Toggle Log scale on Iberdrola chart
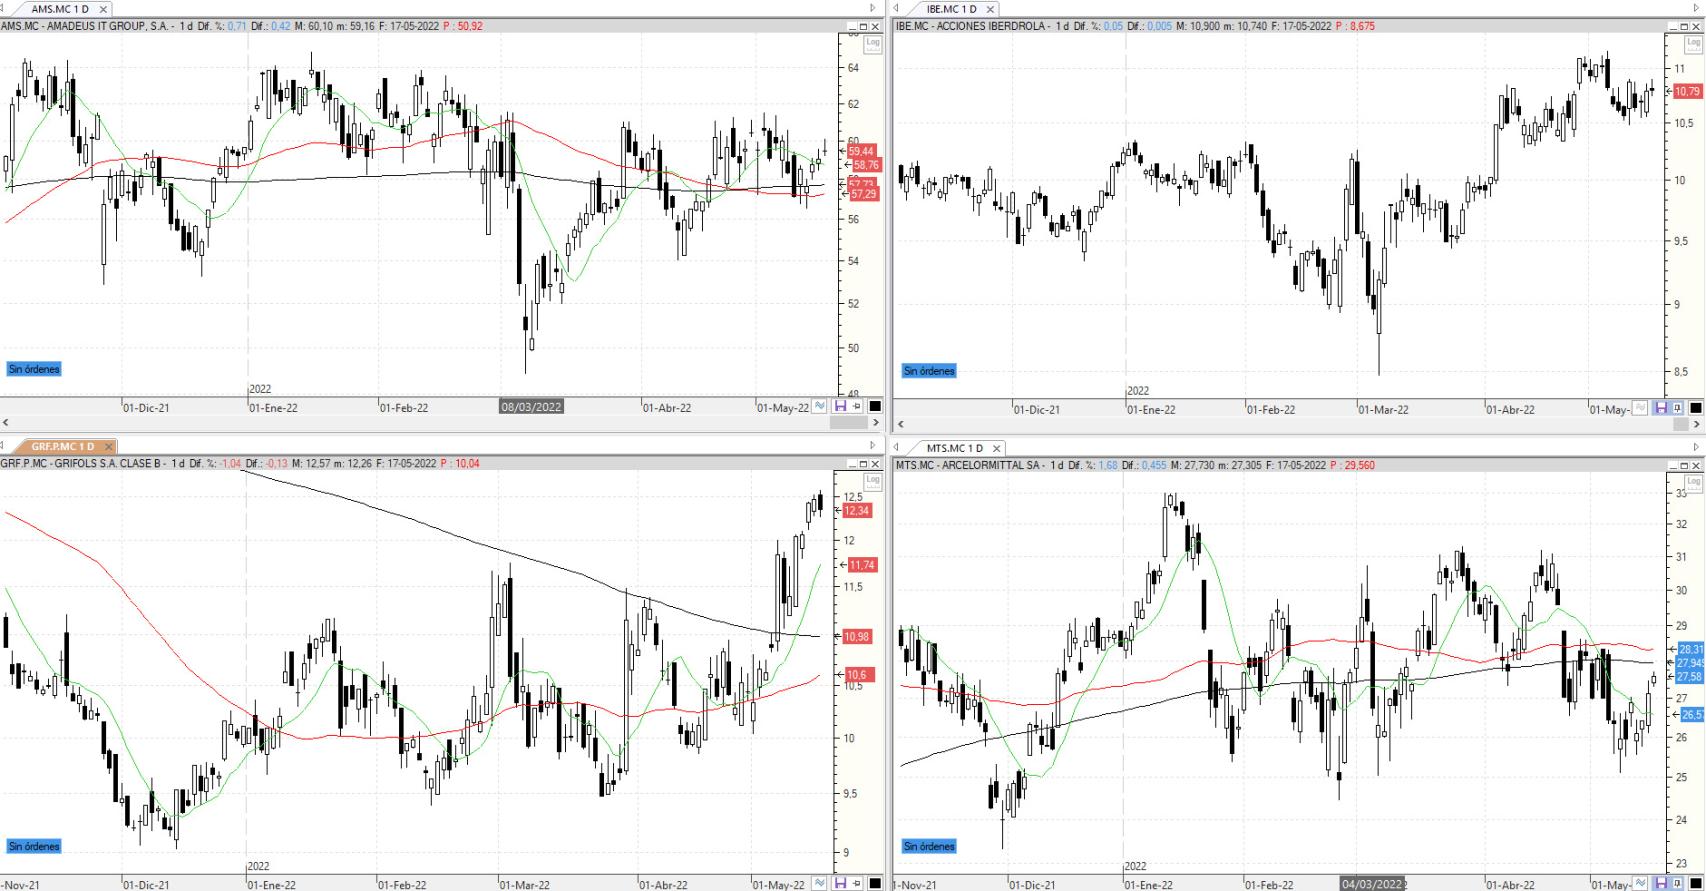Viewport: 1706px width, 891px height. pos(1693,43)
